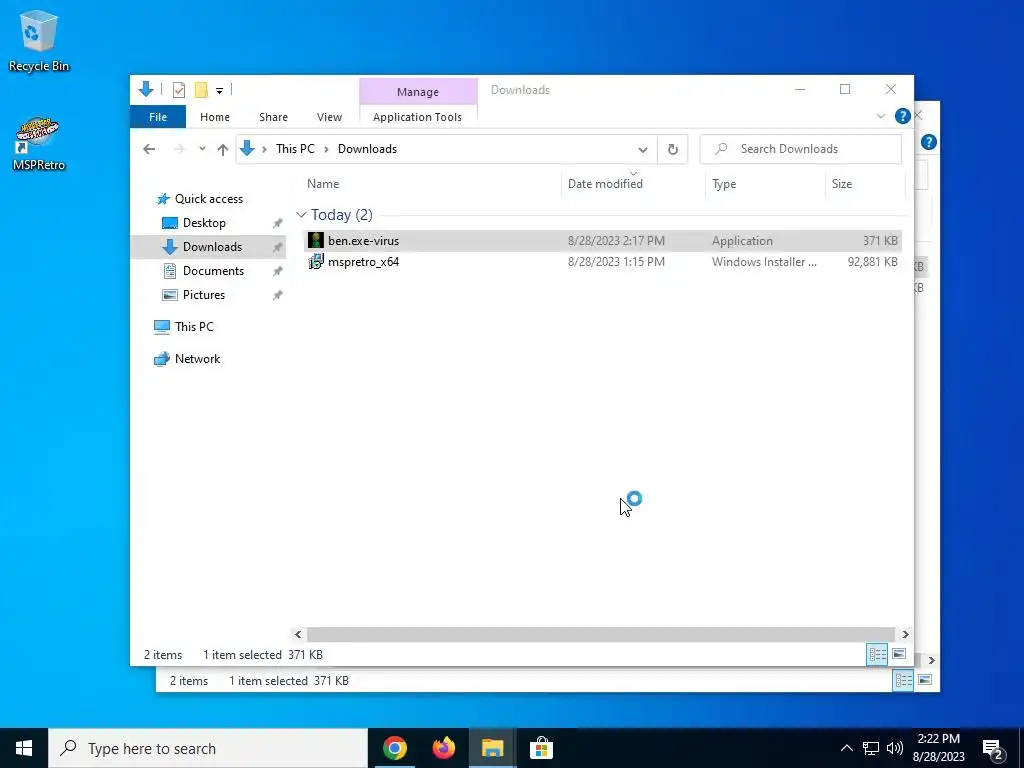Click This PC in the address bar
The width and height of the screenshot is (1024, 768).
pos(295,149)
